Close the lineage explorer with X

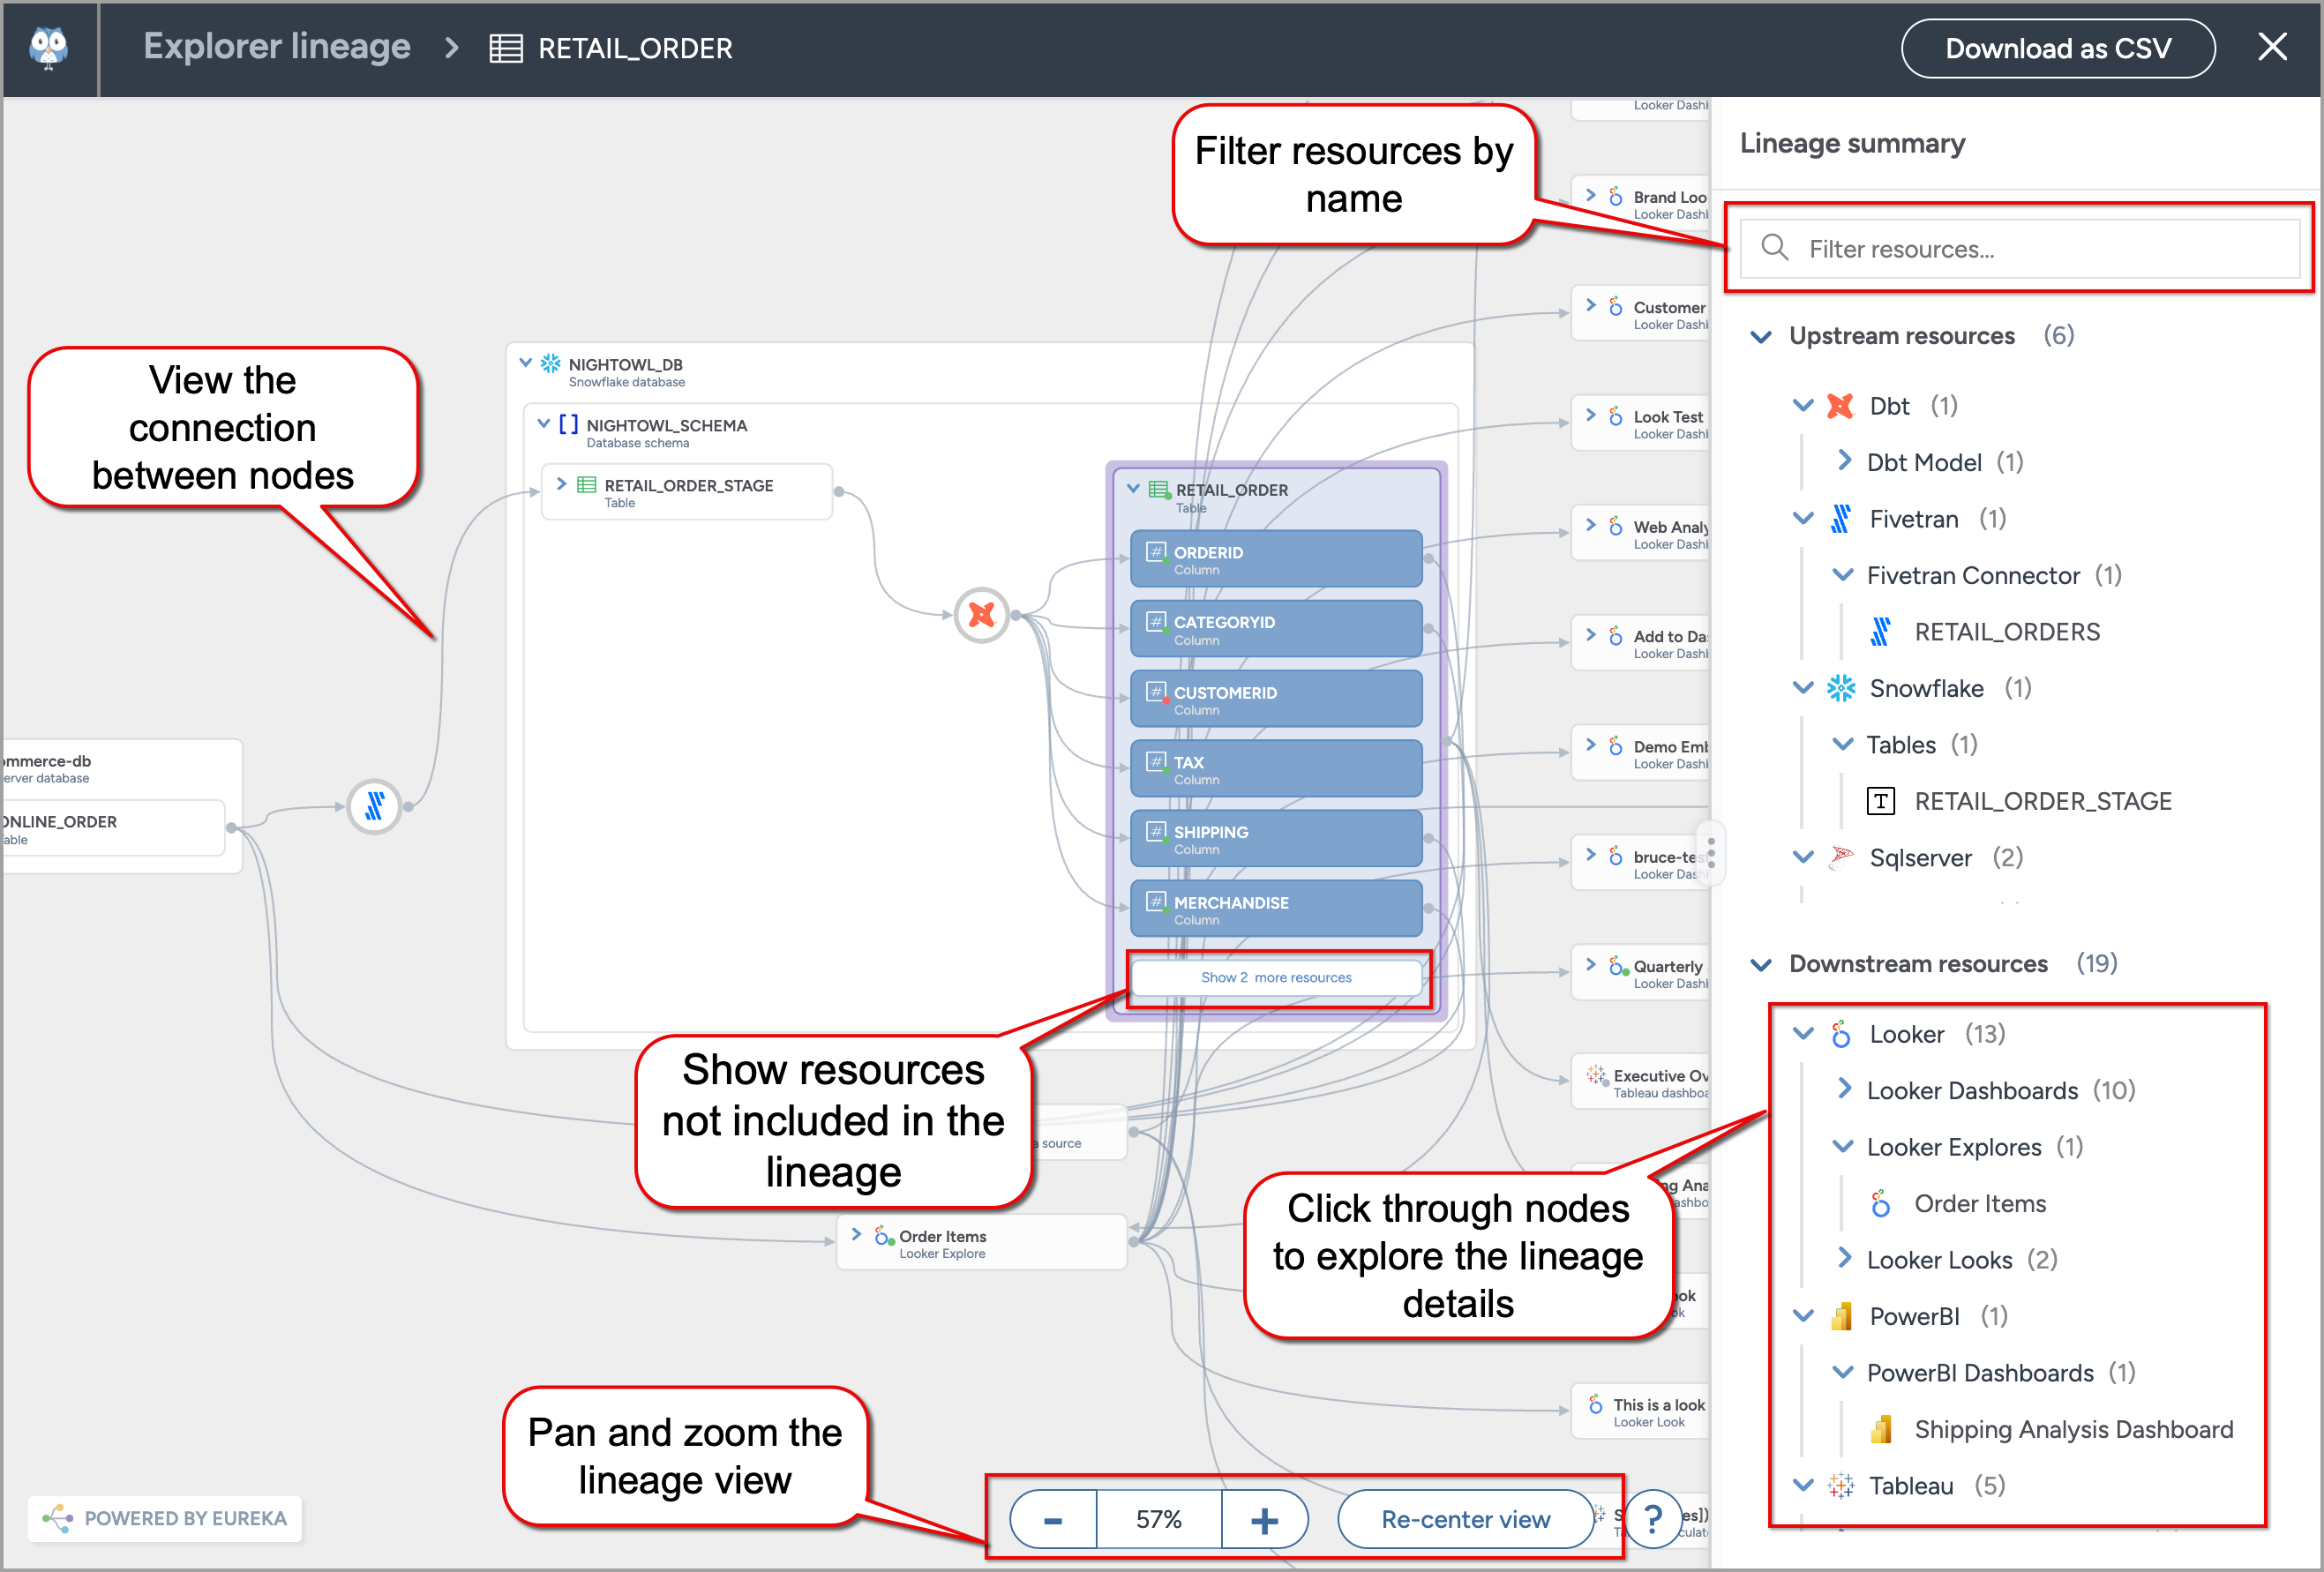(2272, 47)
